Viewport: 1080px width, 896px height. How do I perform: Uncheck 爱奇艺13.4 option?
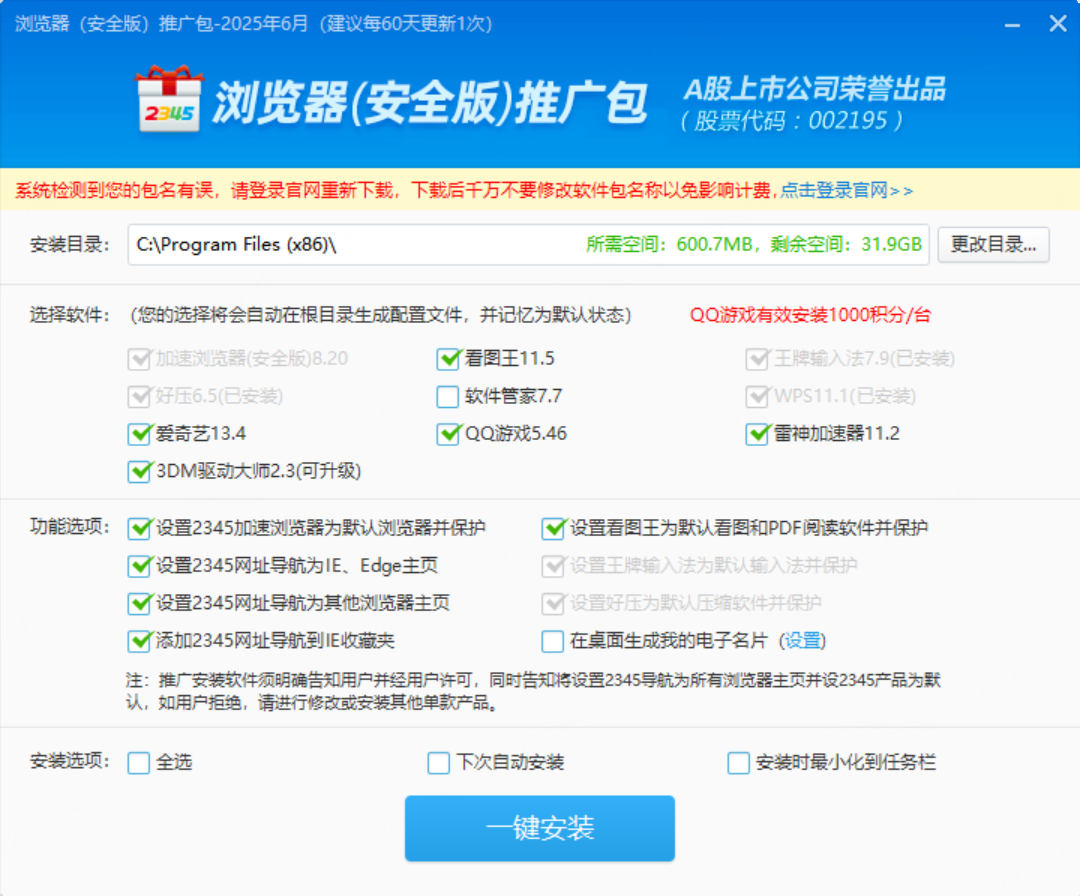[139, 434]
